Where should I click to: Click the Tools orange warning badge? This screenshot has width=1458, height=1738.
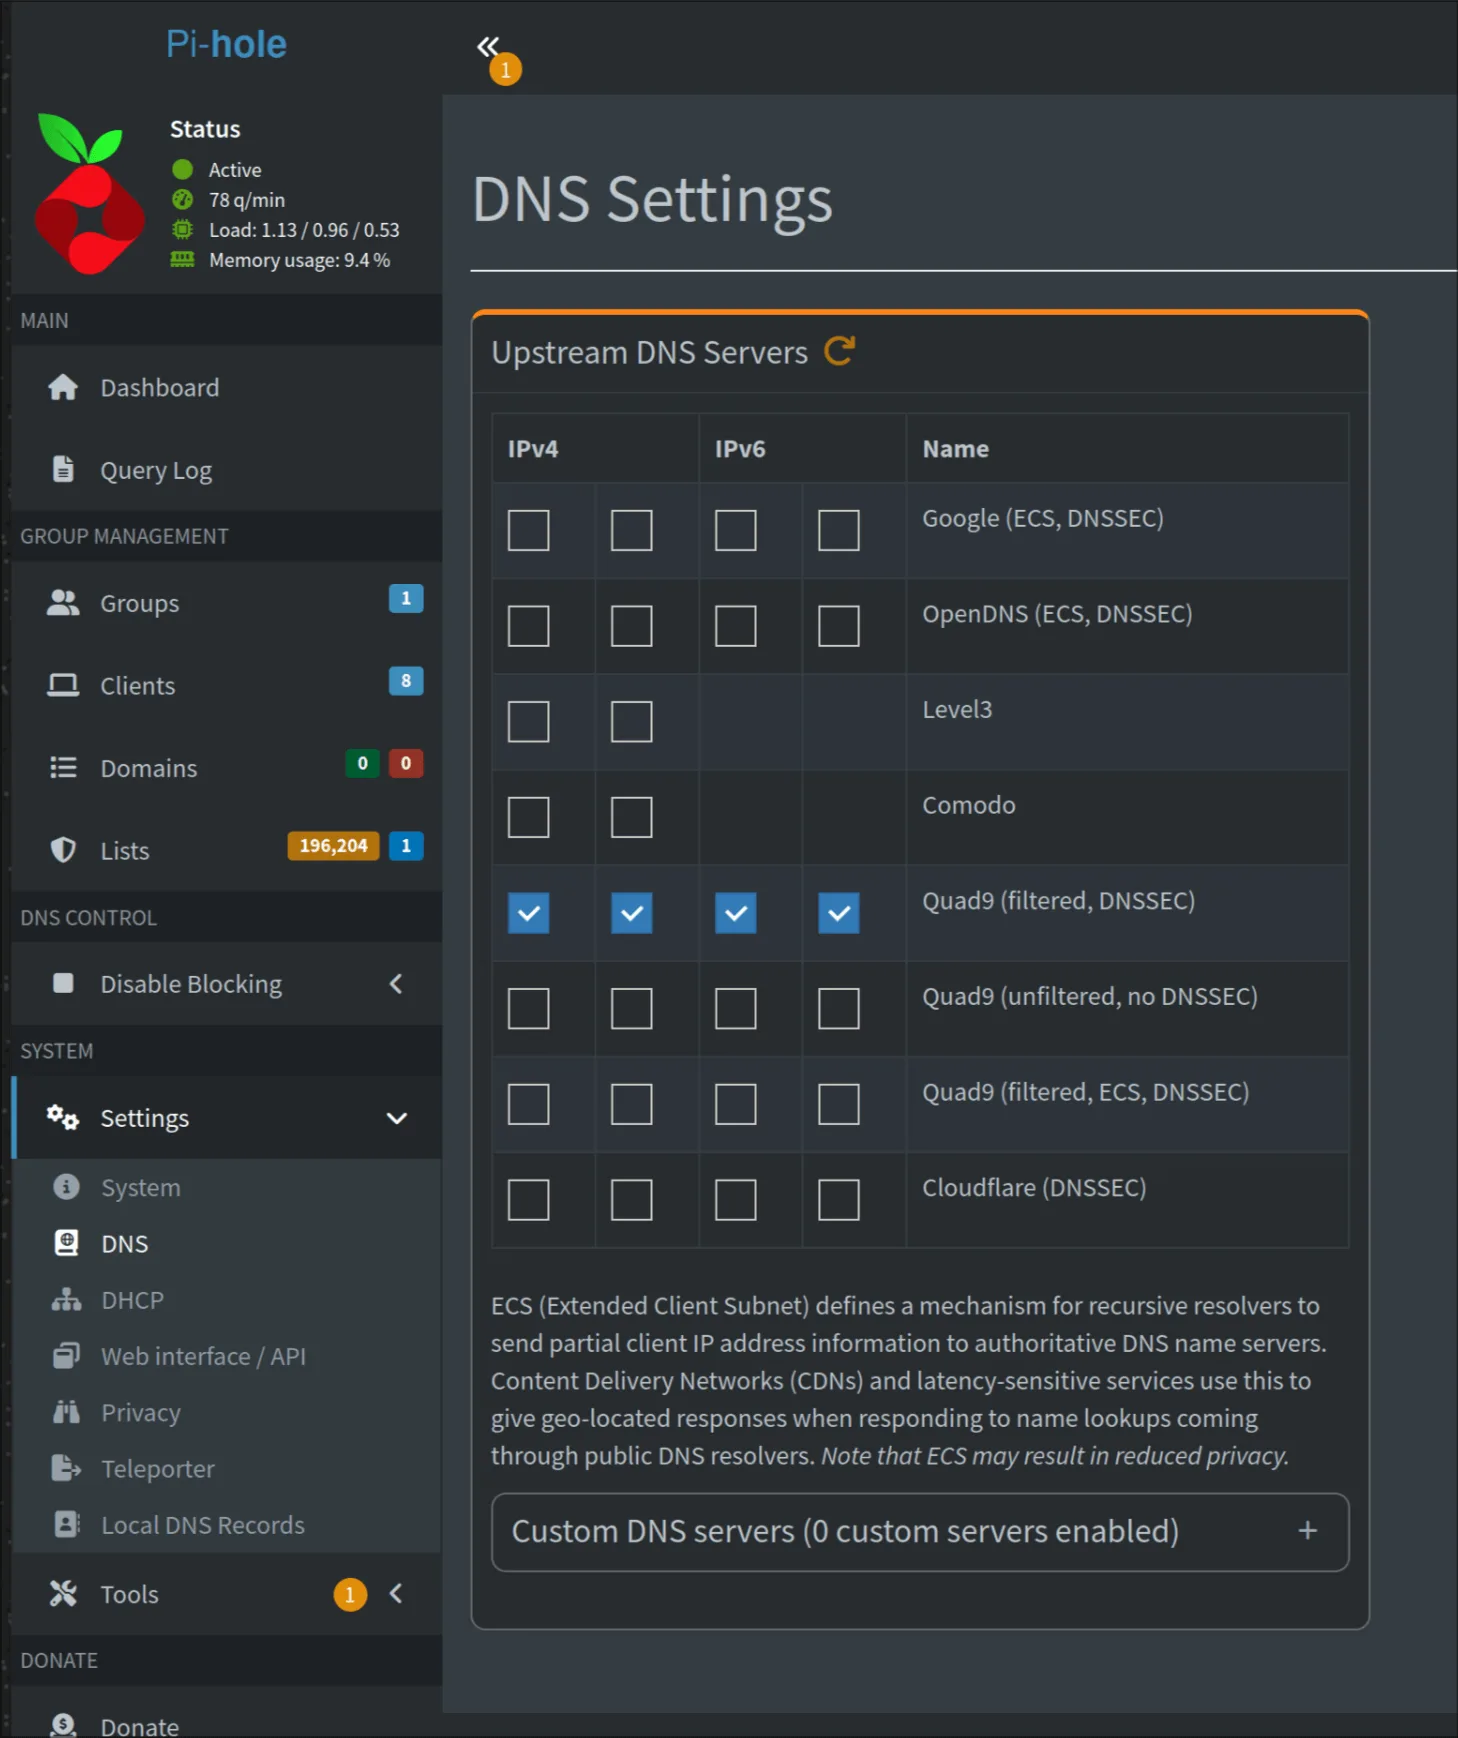pyautogui.click(x=350, y=1594)
